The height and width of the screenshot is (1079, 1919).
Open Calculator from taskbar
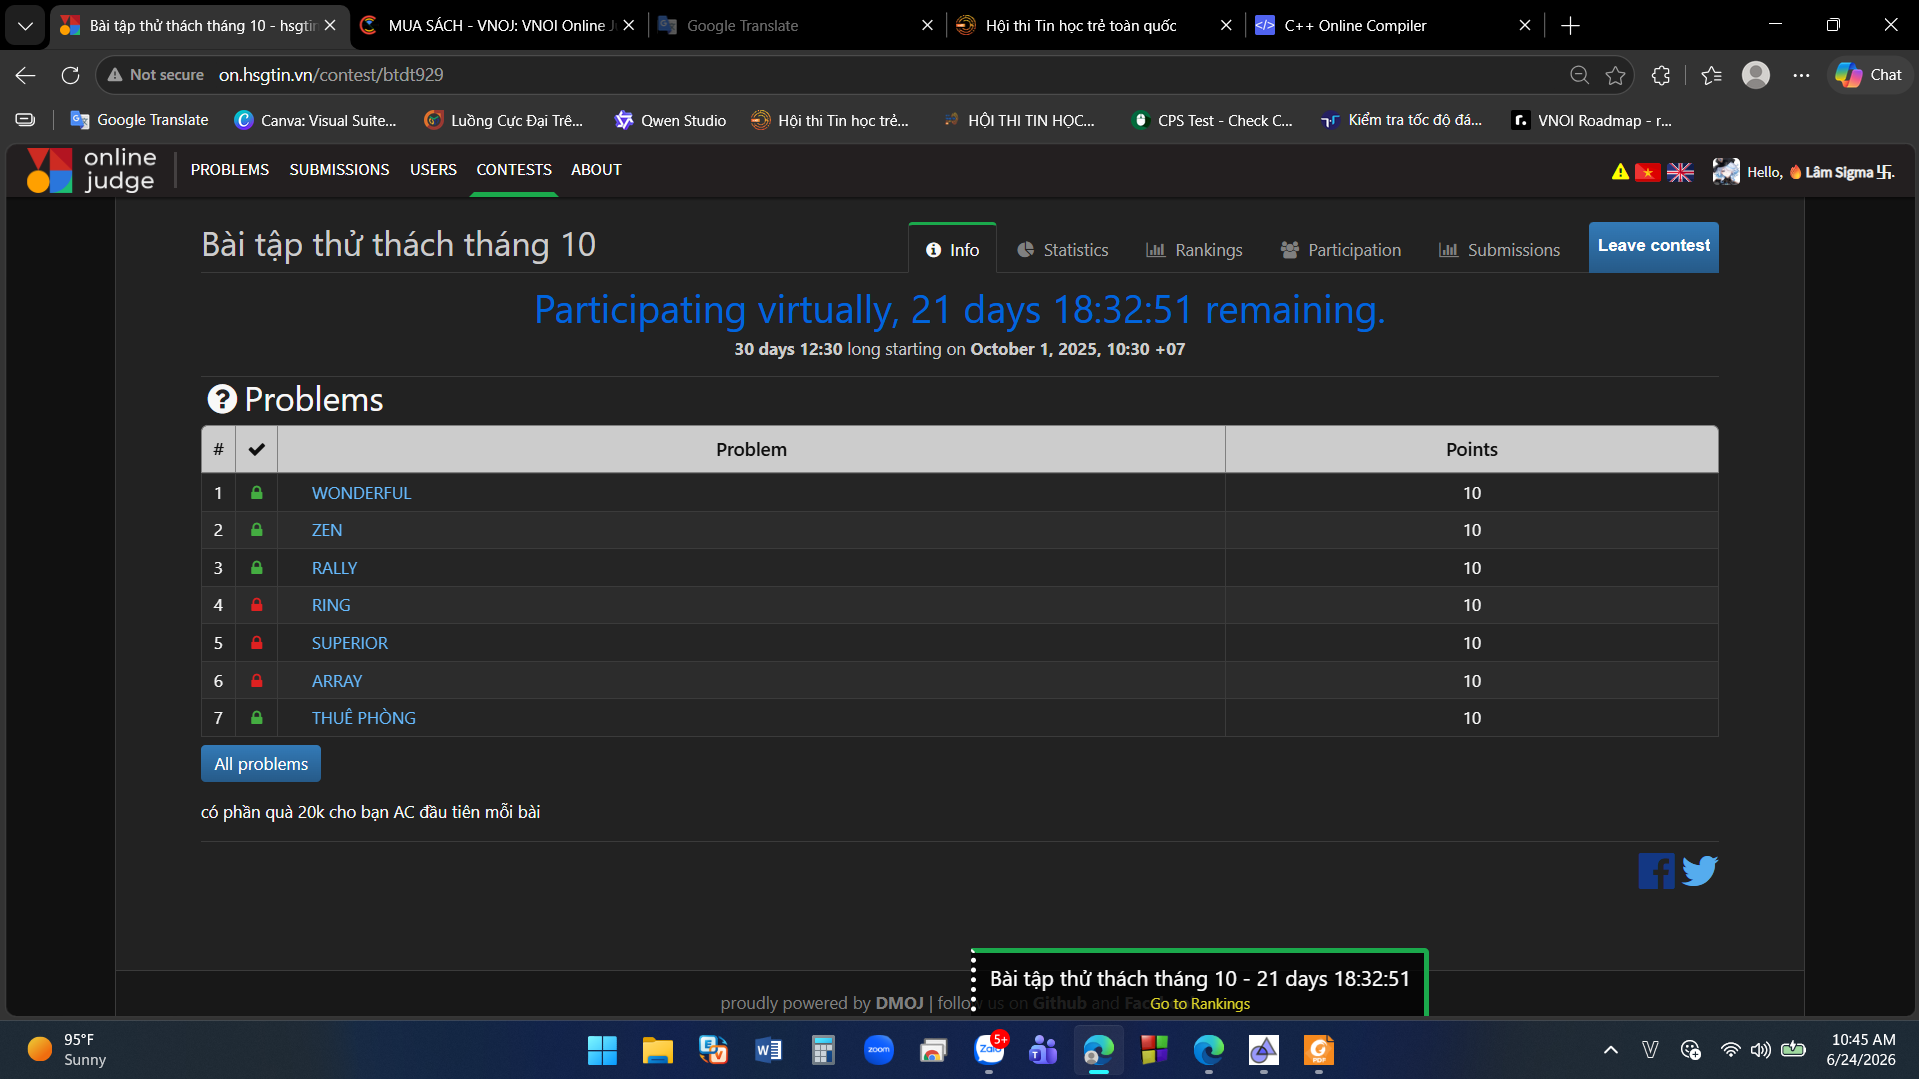coord(823,1050)
